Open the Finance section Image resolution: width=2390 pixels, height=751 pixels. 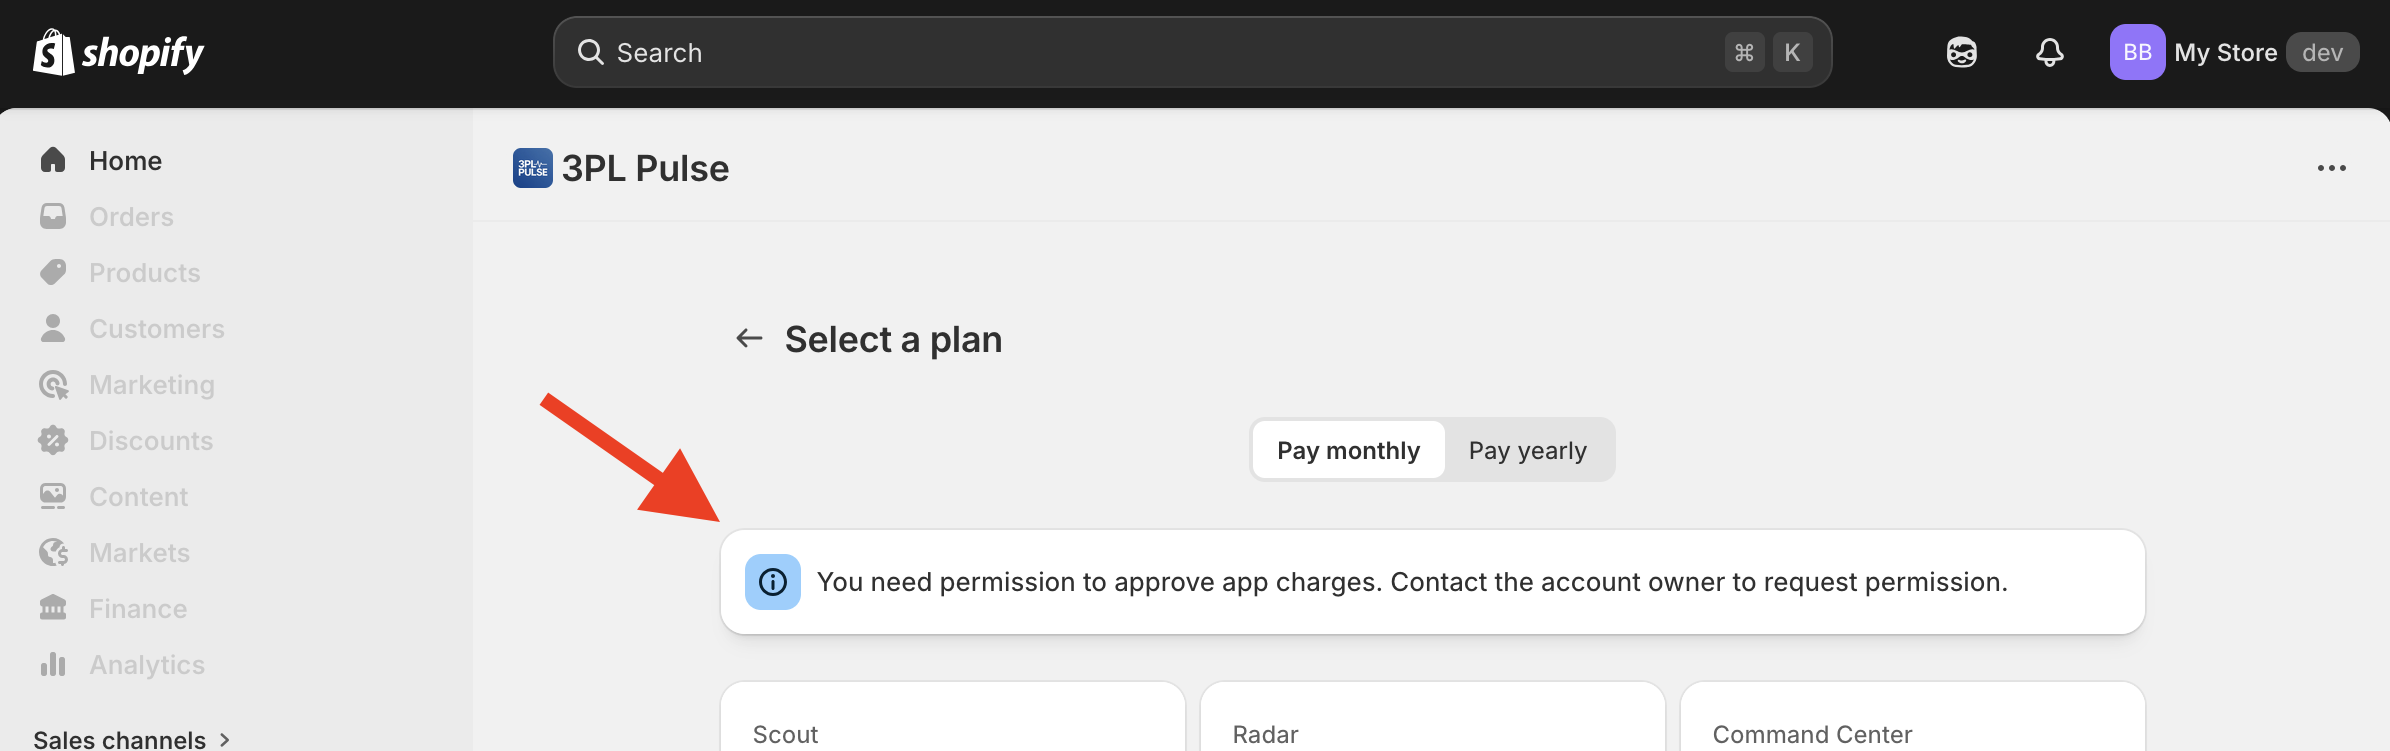click(x=137, y=608)
